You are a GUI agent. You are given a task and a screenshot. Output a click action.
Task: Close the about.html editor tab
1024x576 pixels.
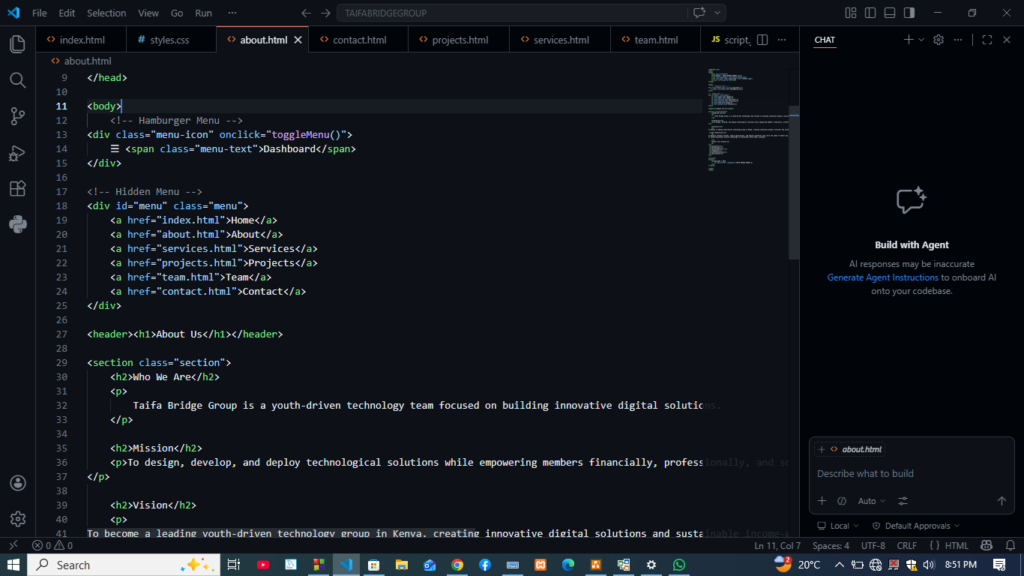click(x=298, y=40)
